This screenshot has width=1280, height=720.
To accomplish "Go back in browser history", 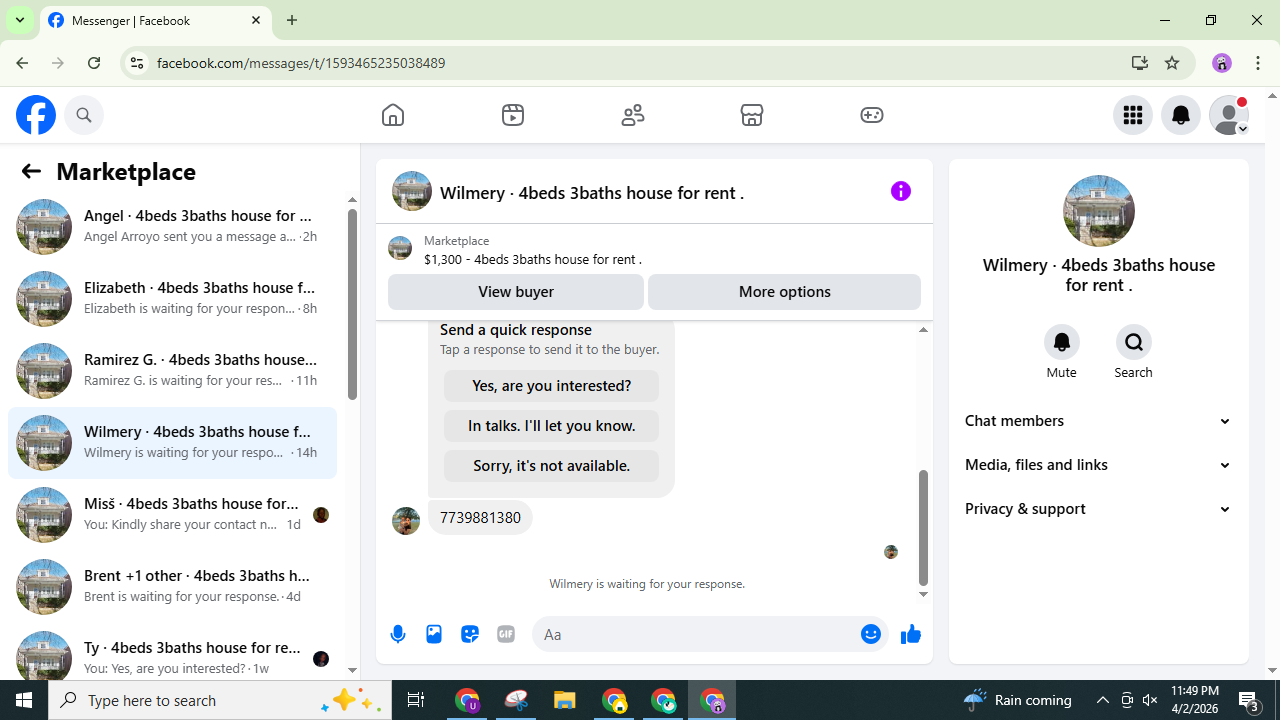I will tap(22, 63).
